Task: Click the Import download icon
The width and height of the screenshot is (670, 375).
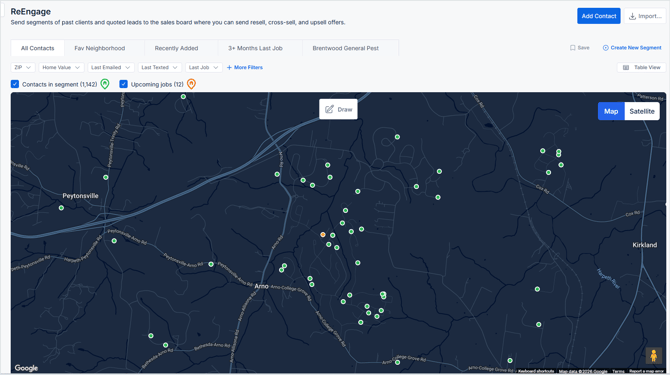Action: tap(632, 16)
